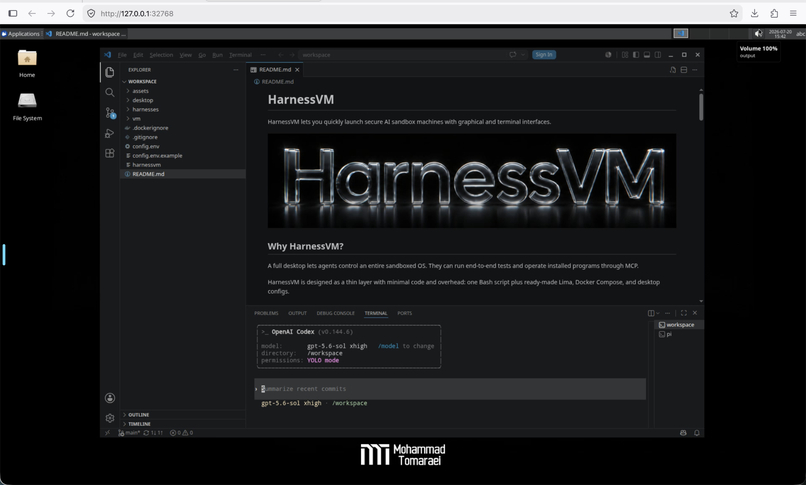Open terminal panel More Actions ellipsis
Viewport: 806px width, 485px height.
(x=668, y=313)
